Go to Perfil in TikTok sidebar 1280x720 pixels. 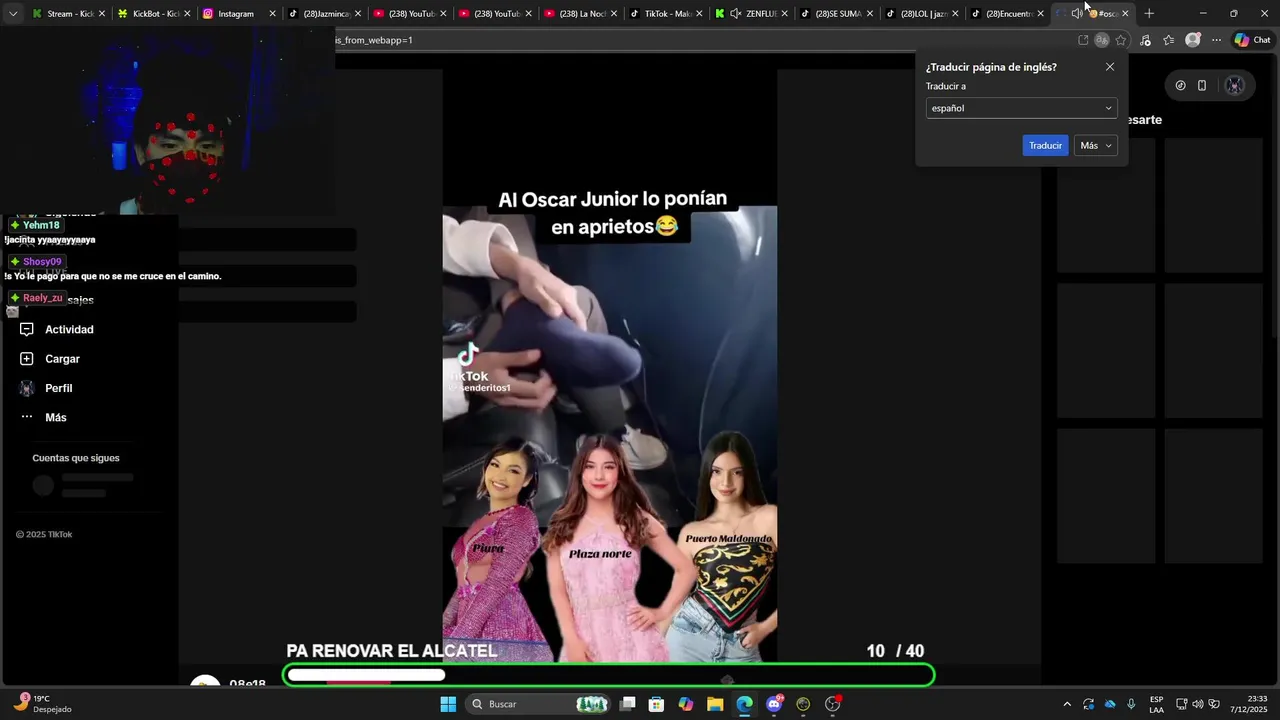click(x=58, y=388)
